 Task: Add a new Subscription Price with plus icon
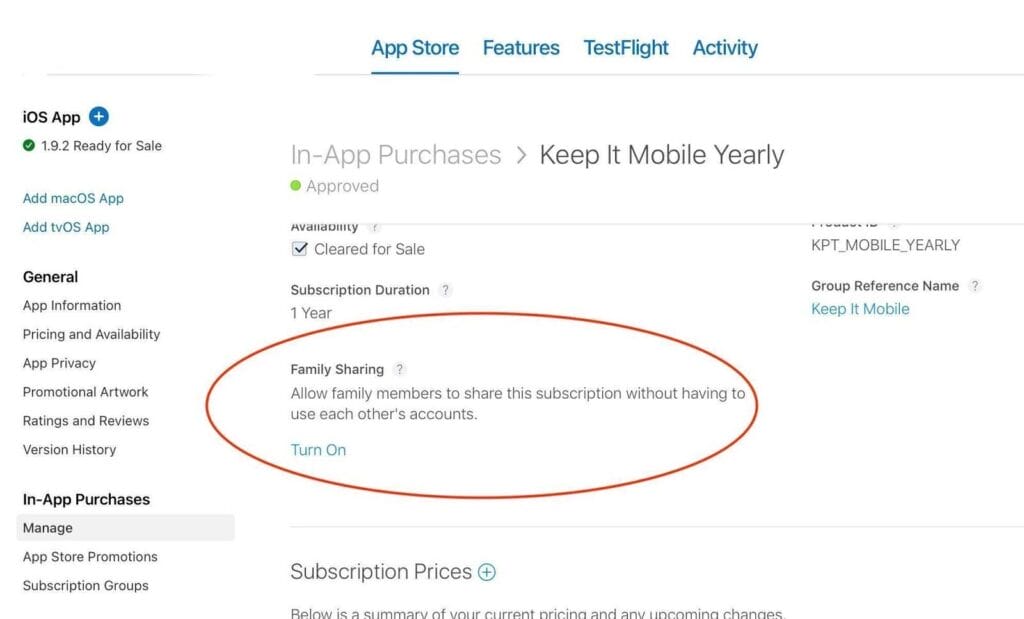click(487, 572)
